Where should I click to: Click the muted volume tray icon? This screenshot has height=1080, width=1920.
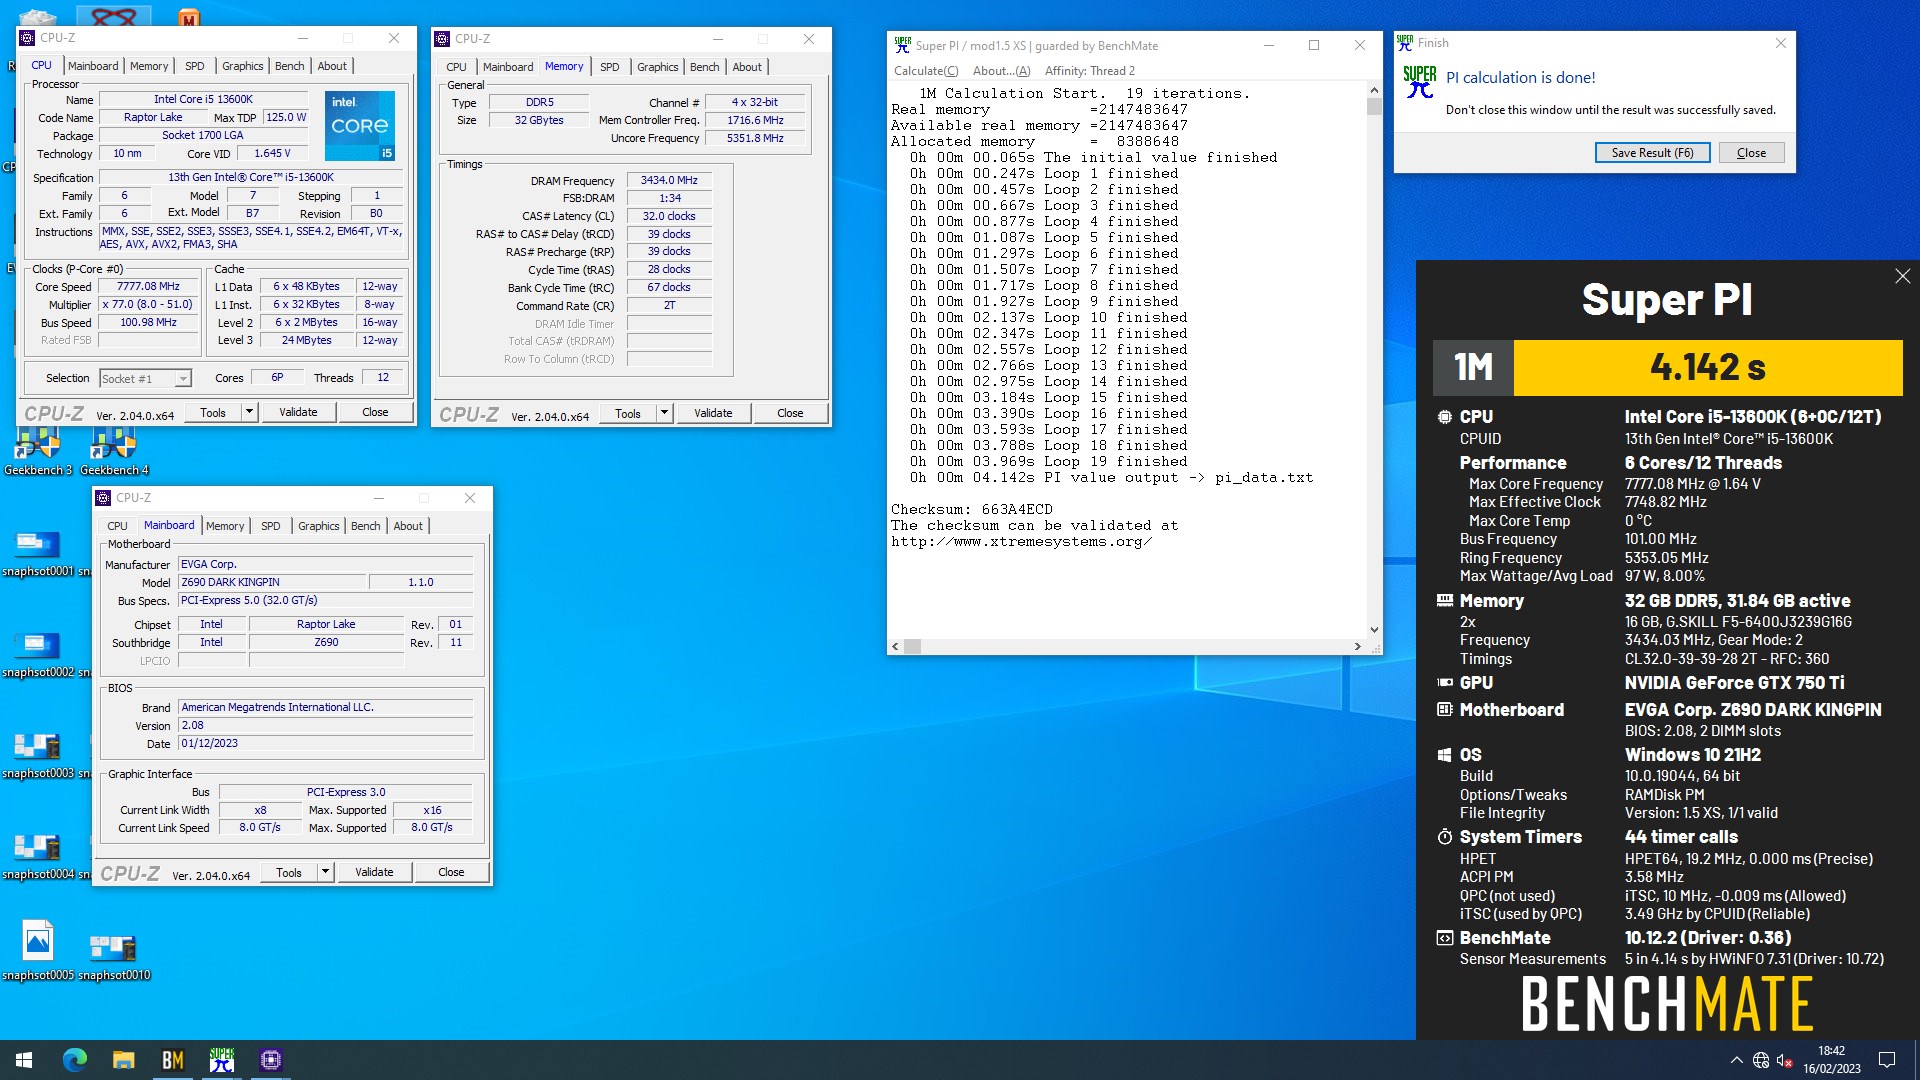click(1784, 1060)
